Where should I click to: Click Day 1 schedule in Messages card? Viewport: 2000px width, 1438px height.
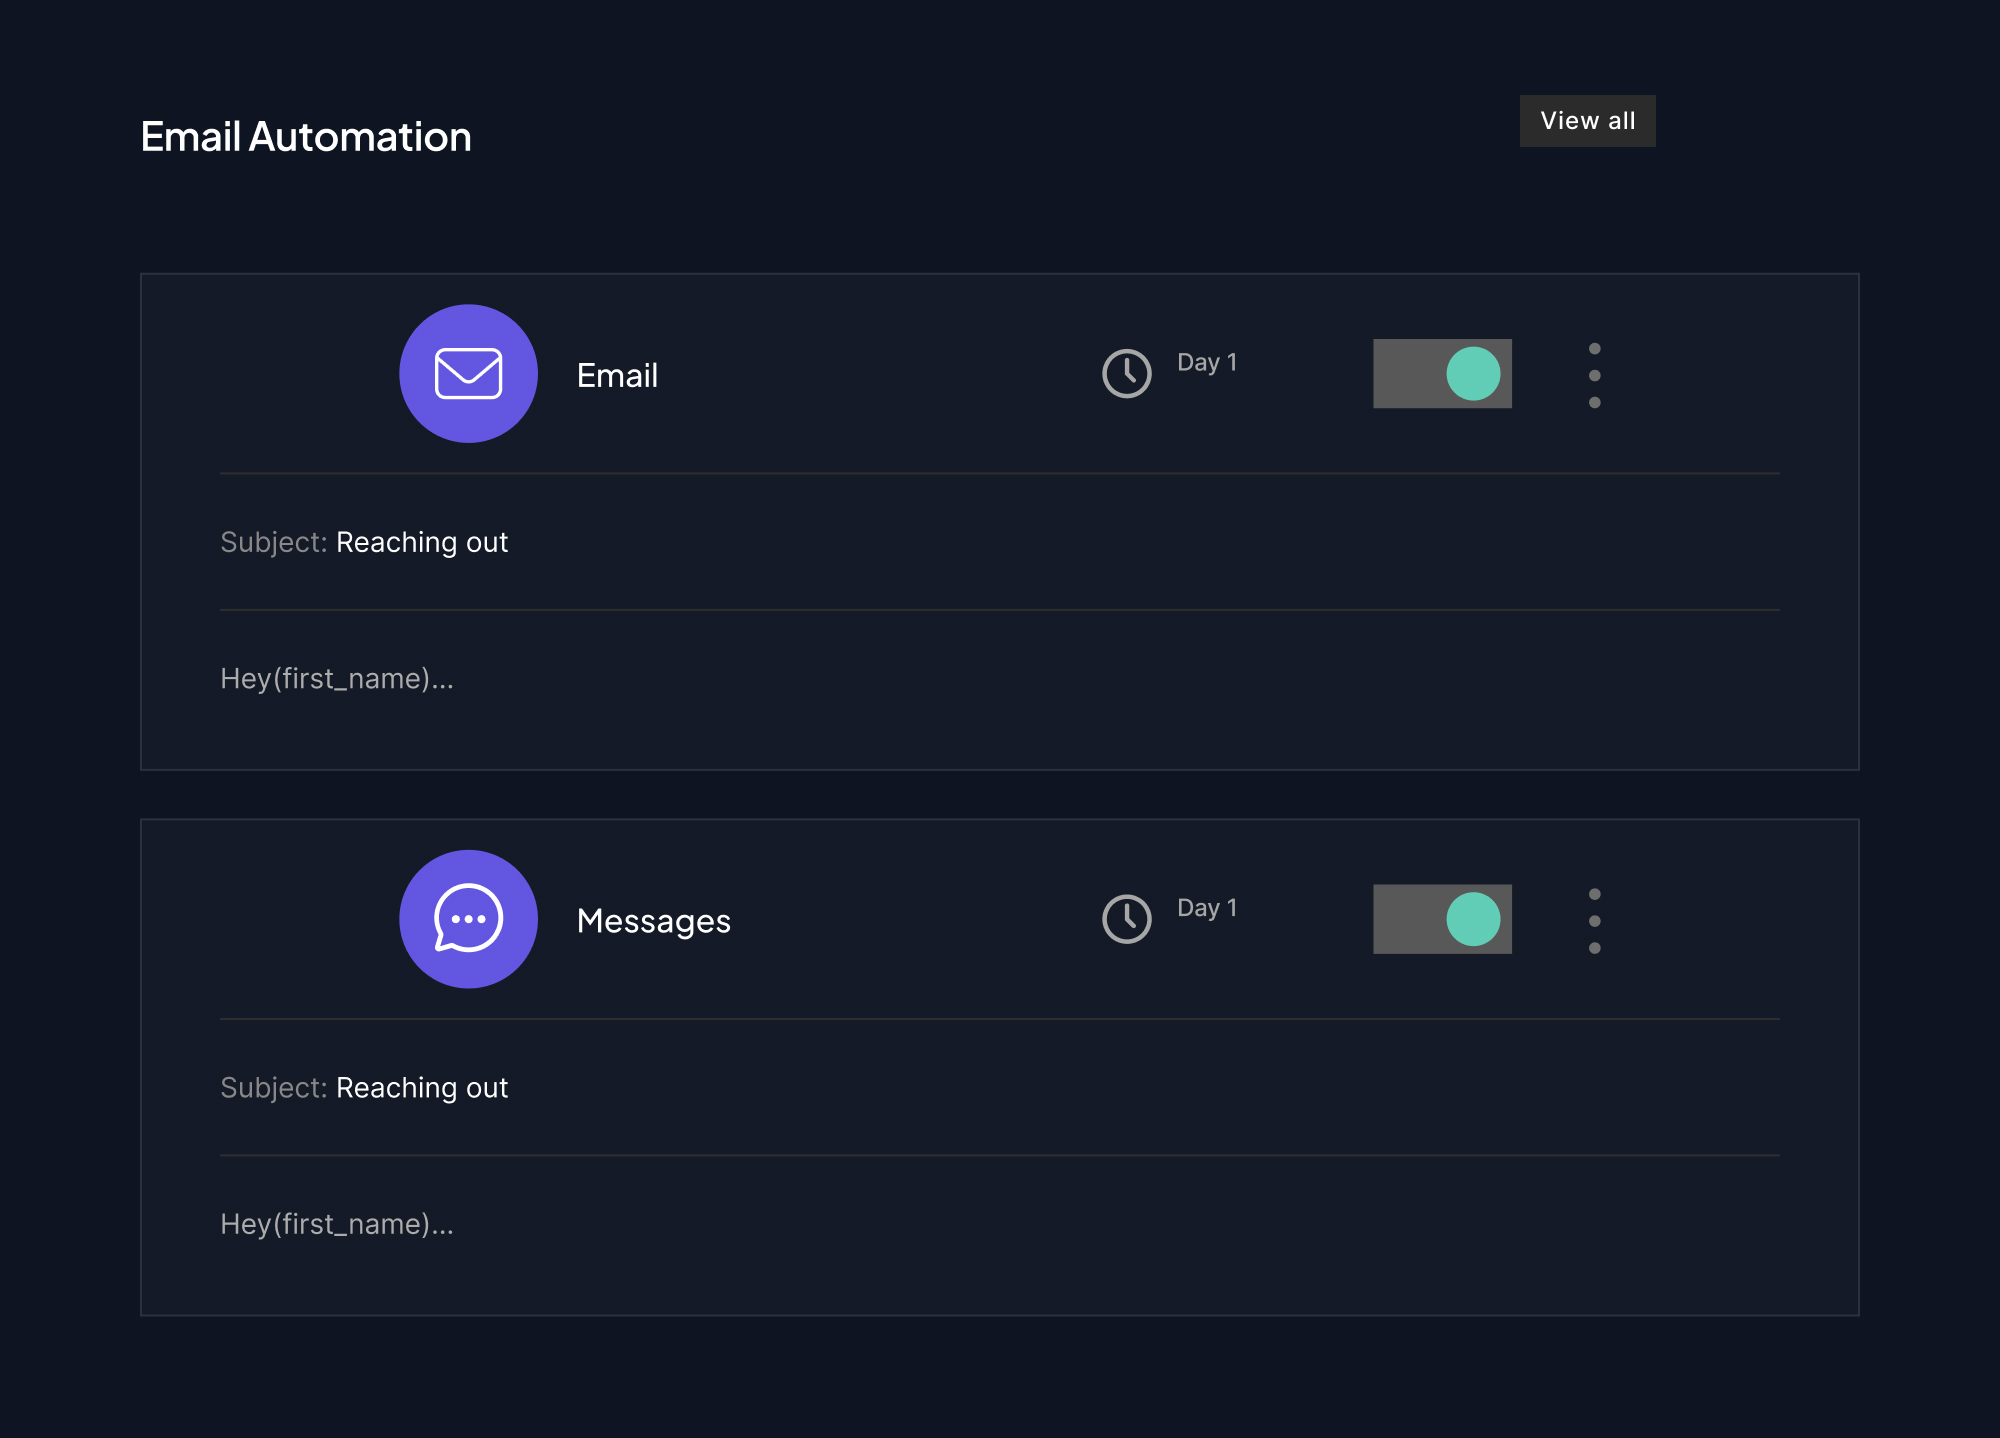(x=1207, y=908)
